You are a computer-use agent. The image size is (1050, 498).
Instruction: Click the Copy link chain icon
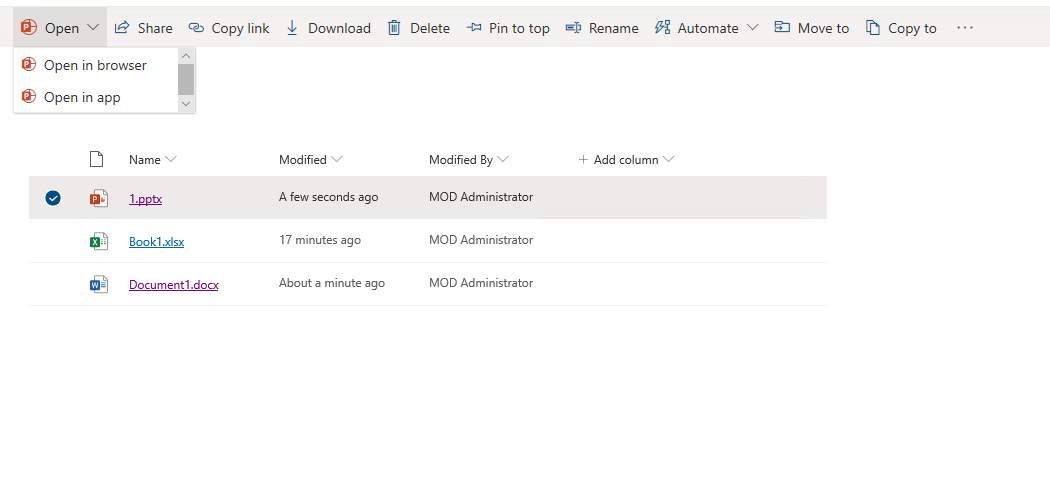[196, 27]
